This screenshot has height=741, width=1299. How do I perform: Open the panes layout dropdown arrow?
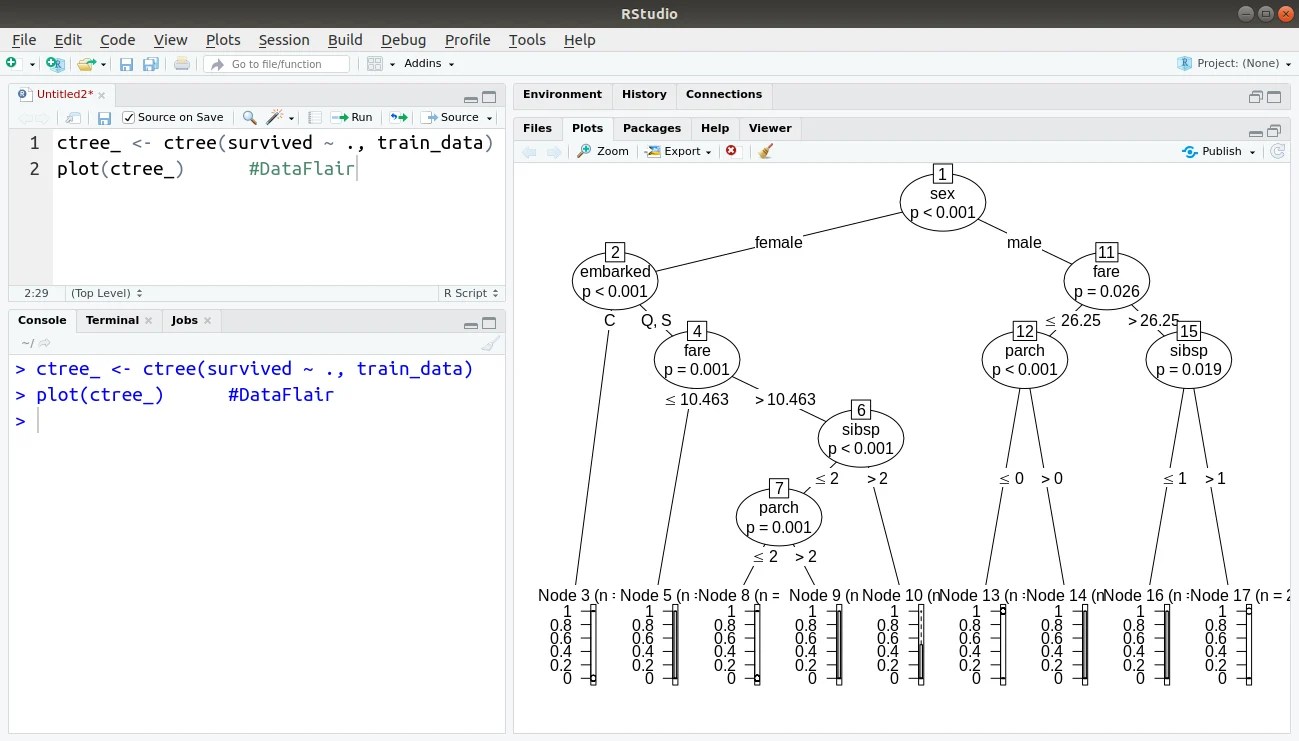click(x=392, y=64)
